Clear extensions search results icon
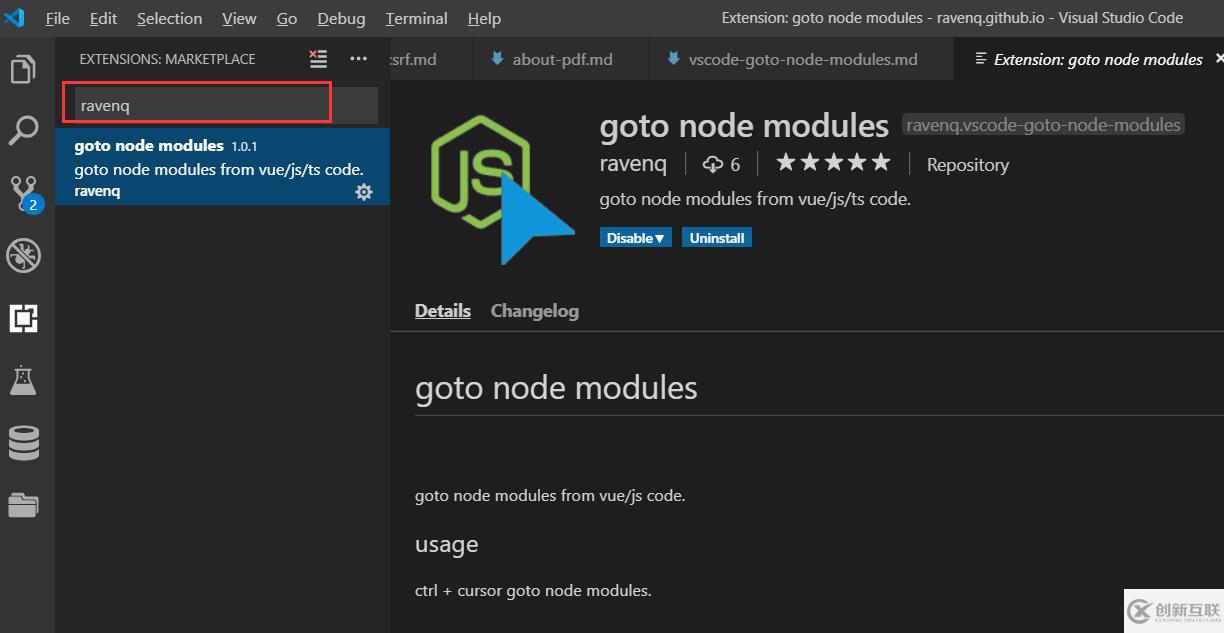This screenshot has width=1224, height=633. coord(318,59)
